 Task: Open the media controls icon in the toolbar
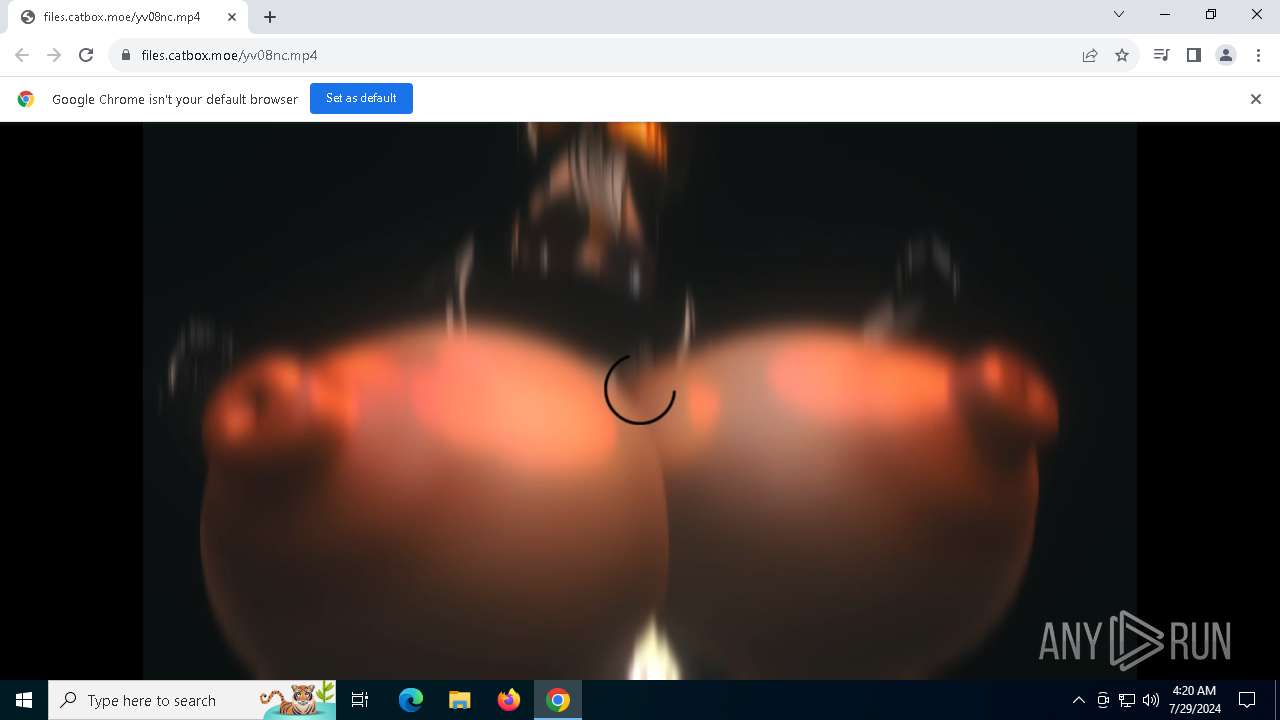(1161, 55)
